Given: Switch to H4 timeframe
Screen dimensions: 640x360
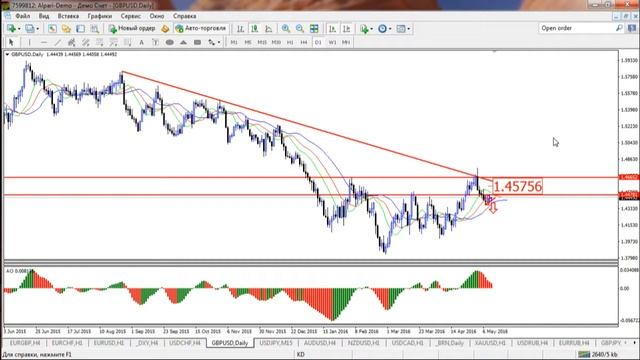Looking at the screenshot, I should click(x=304, y=42).
